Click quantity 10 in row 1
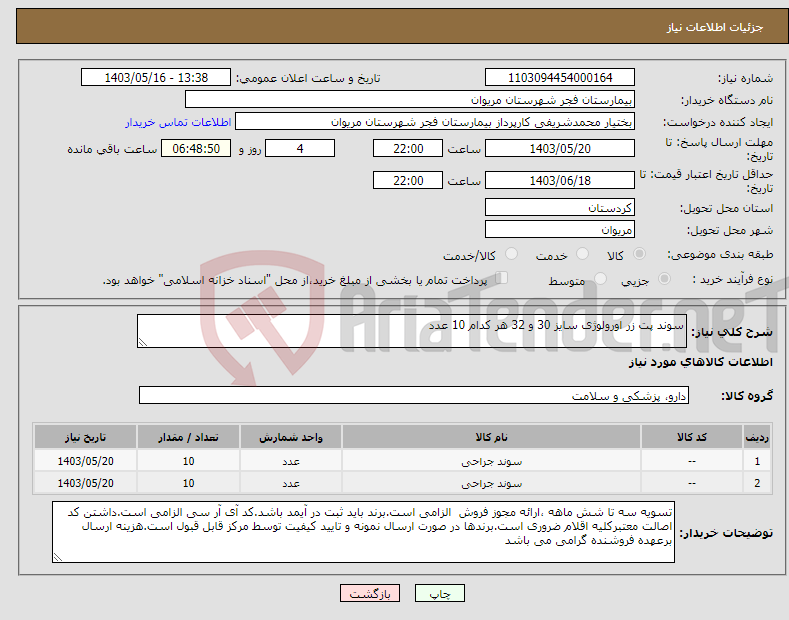The width and height of the screenshot is (789, 620). (188, 461)
